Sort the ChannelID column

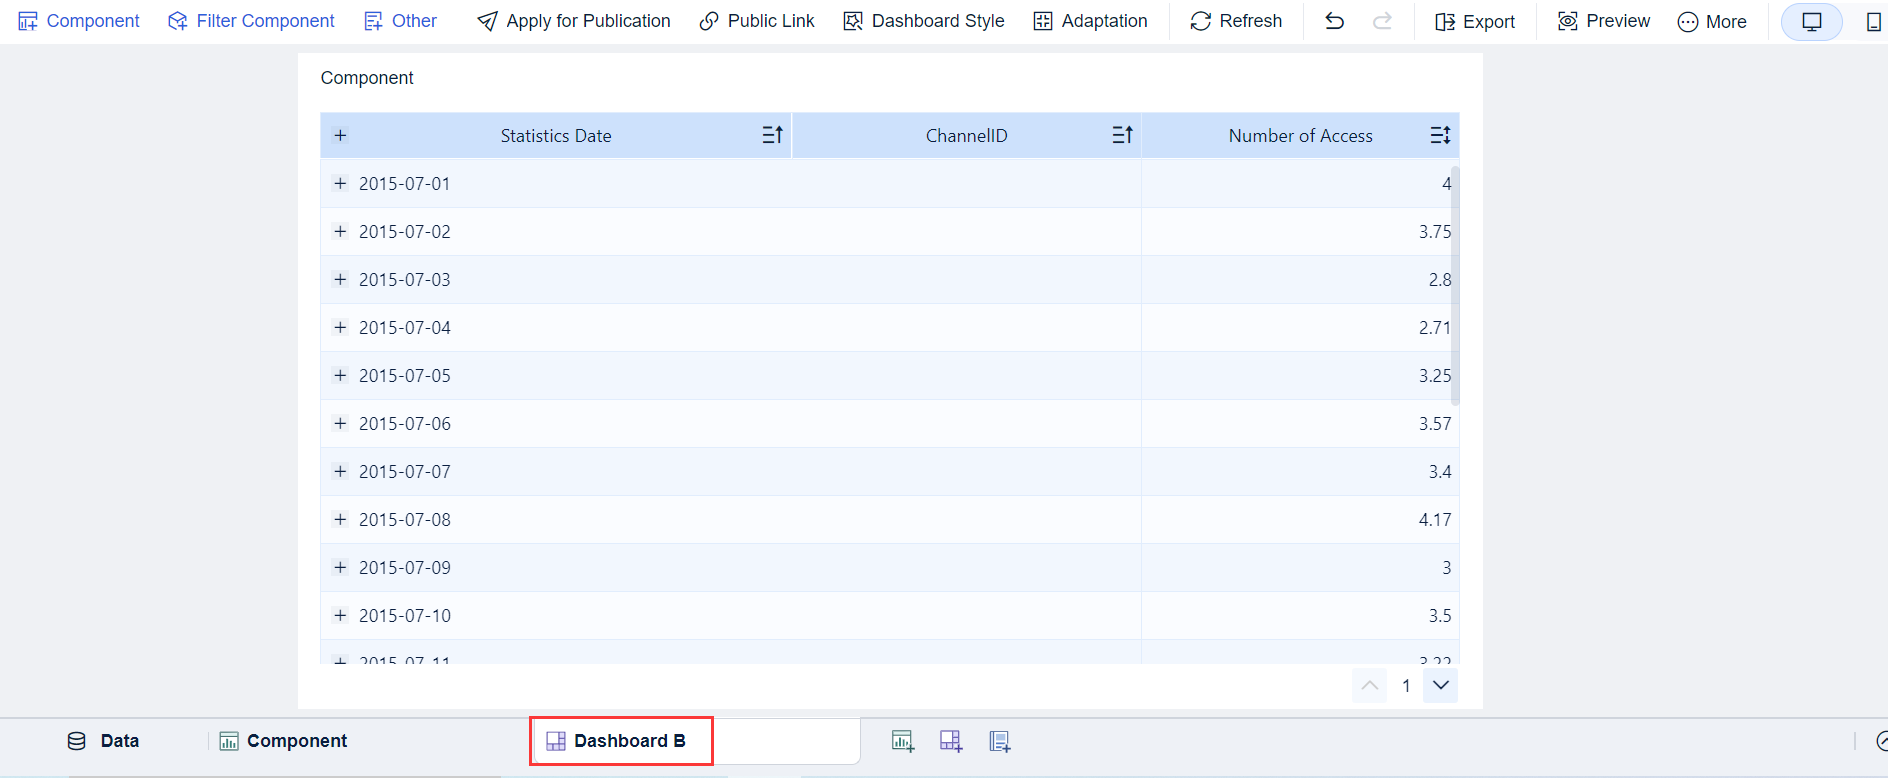pyautogui.click(x=1122, y=135)
